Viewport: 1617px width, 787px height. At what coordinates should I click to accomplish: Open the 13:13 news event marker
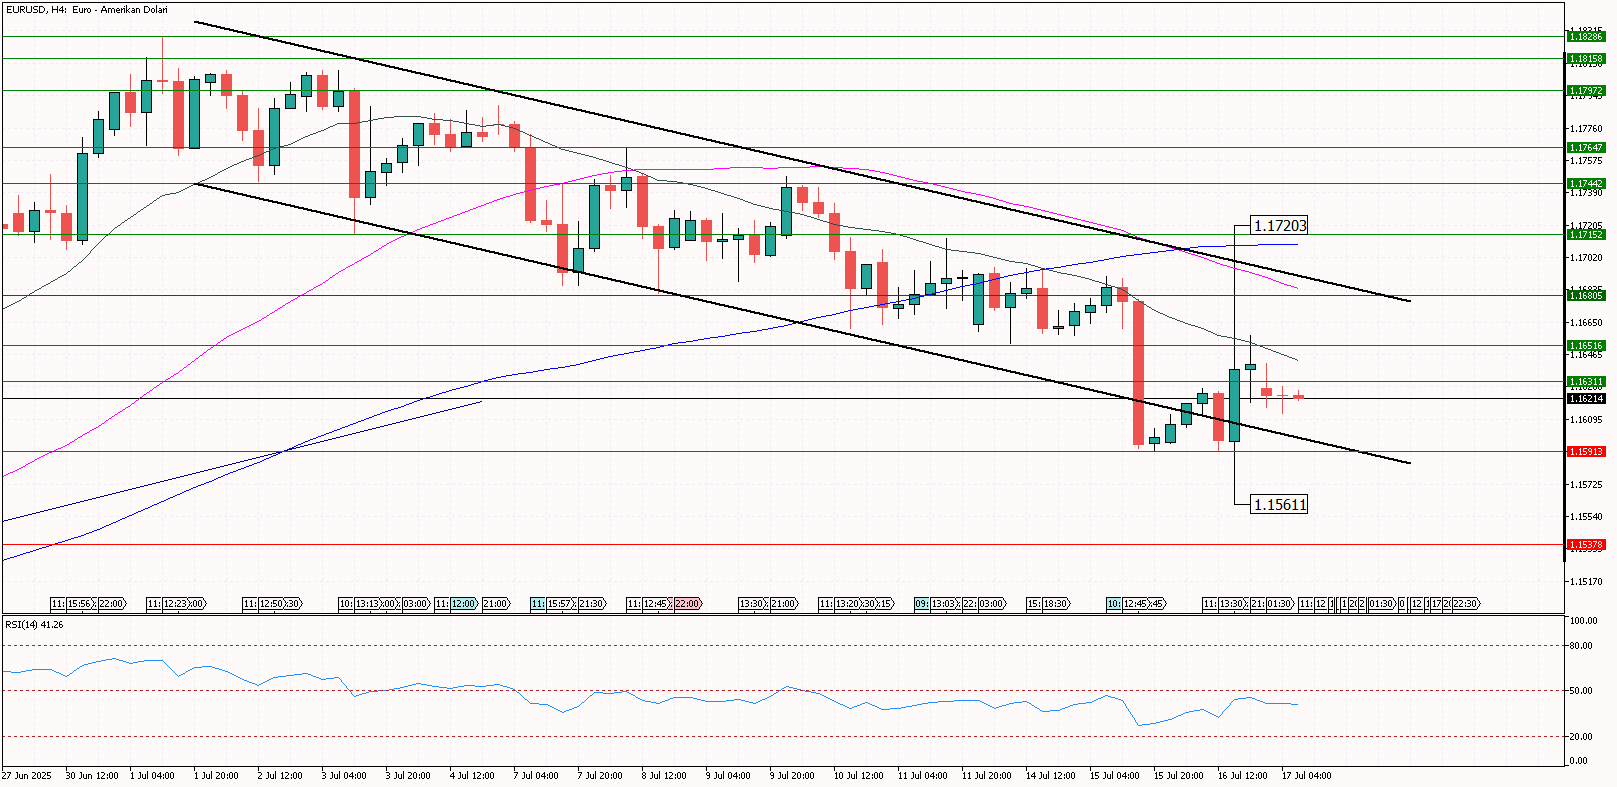(367, 604)
